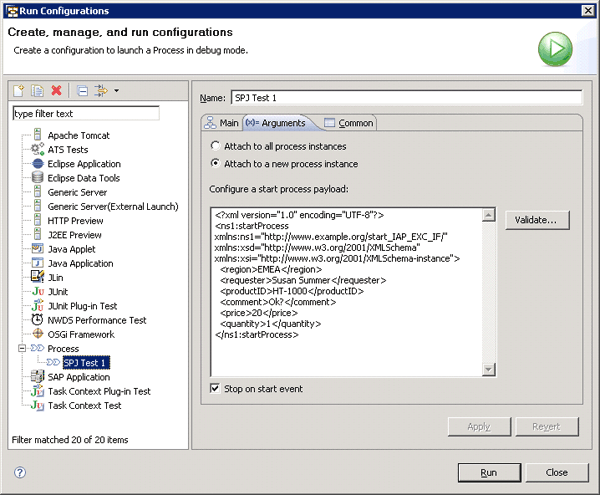The width and height of the screenshot is (600, 495).
Task: Open the filter configurations toolbar icon
Action: [x=101, y=91]
